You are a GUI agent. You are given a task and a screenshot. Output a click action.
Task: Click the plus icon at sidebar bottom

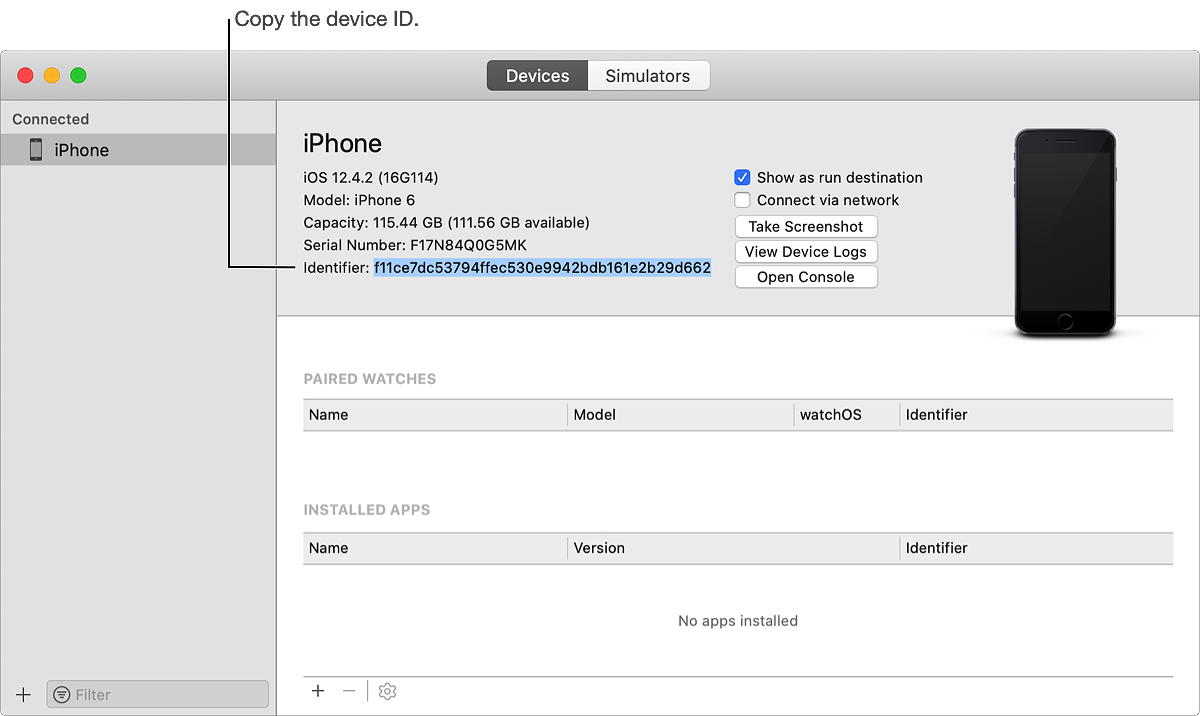coord(24,694)
